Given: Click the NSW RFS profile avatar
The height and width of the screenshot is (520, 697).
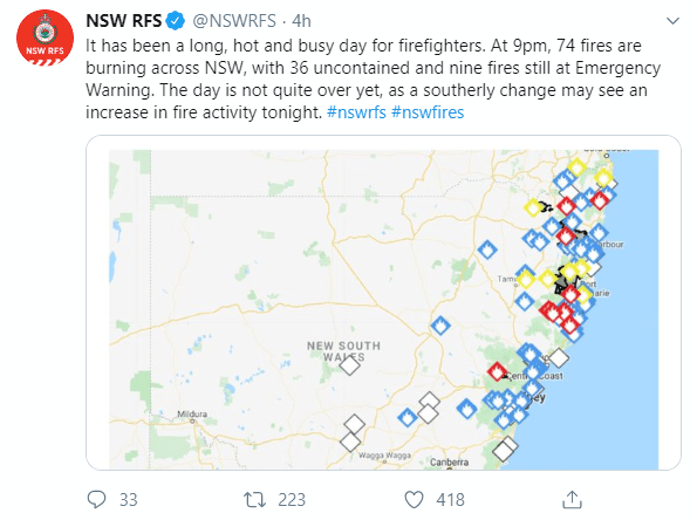Looking at the screenshot, I should (44, 38).
